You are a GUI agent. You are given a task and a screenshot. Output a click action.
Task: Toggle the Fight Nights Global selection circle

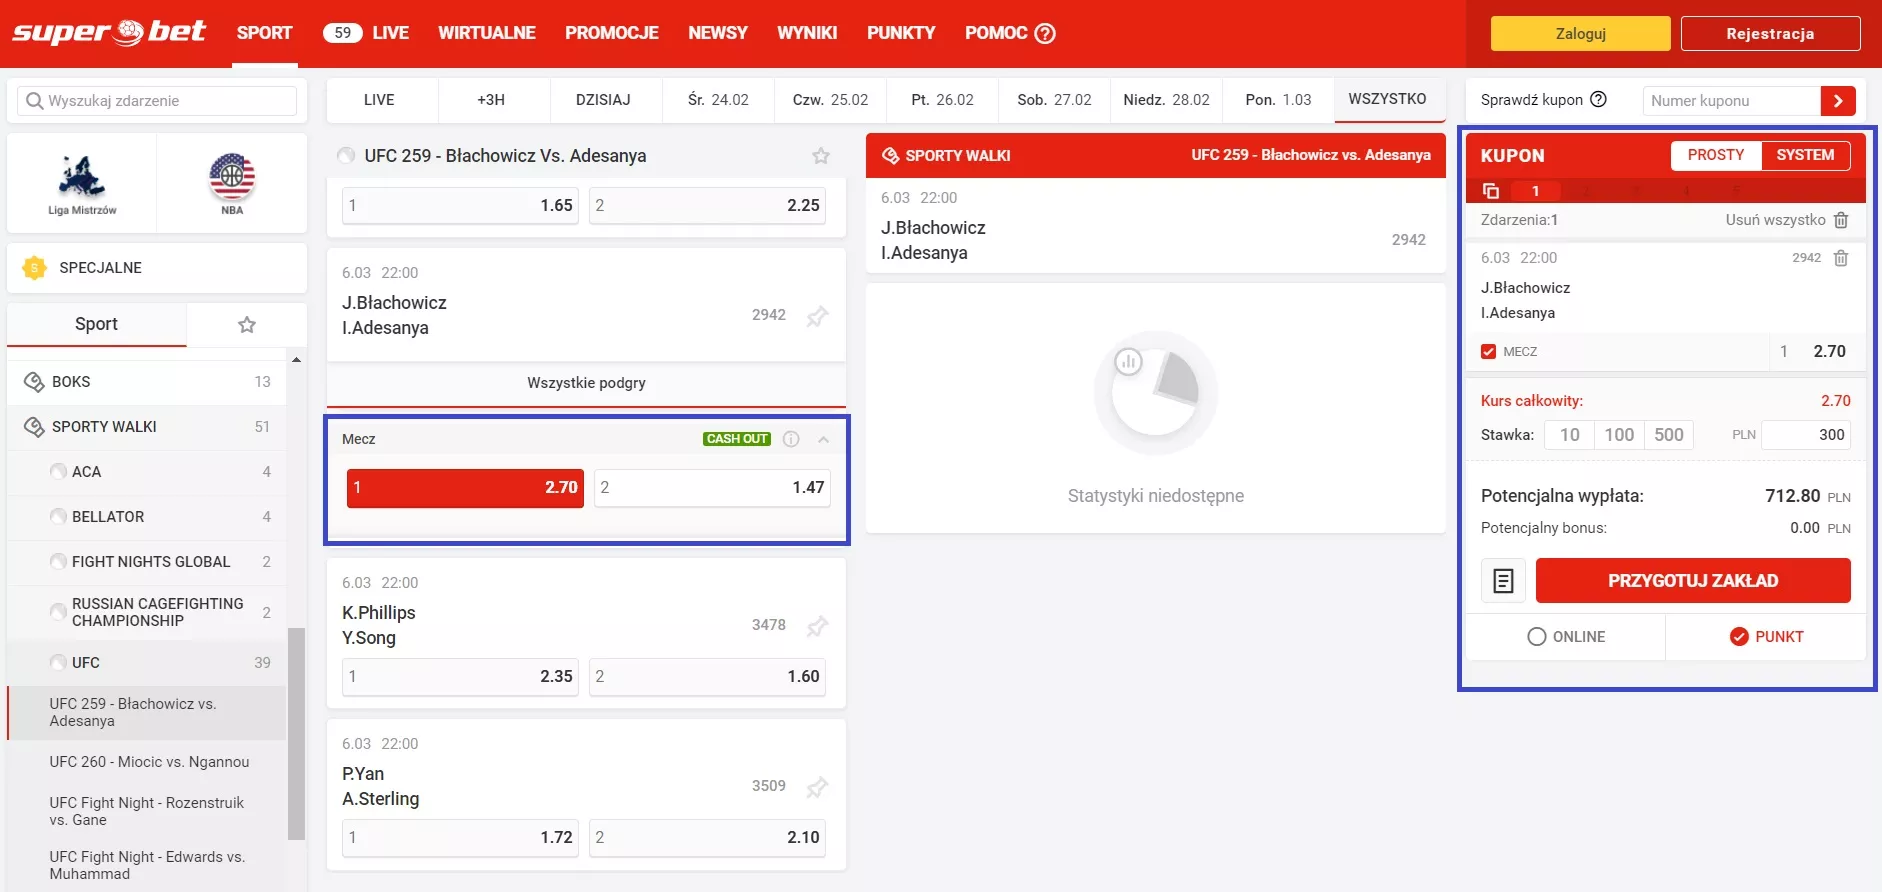pos(59,562)
